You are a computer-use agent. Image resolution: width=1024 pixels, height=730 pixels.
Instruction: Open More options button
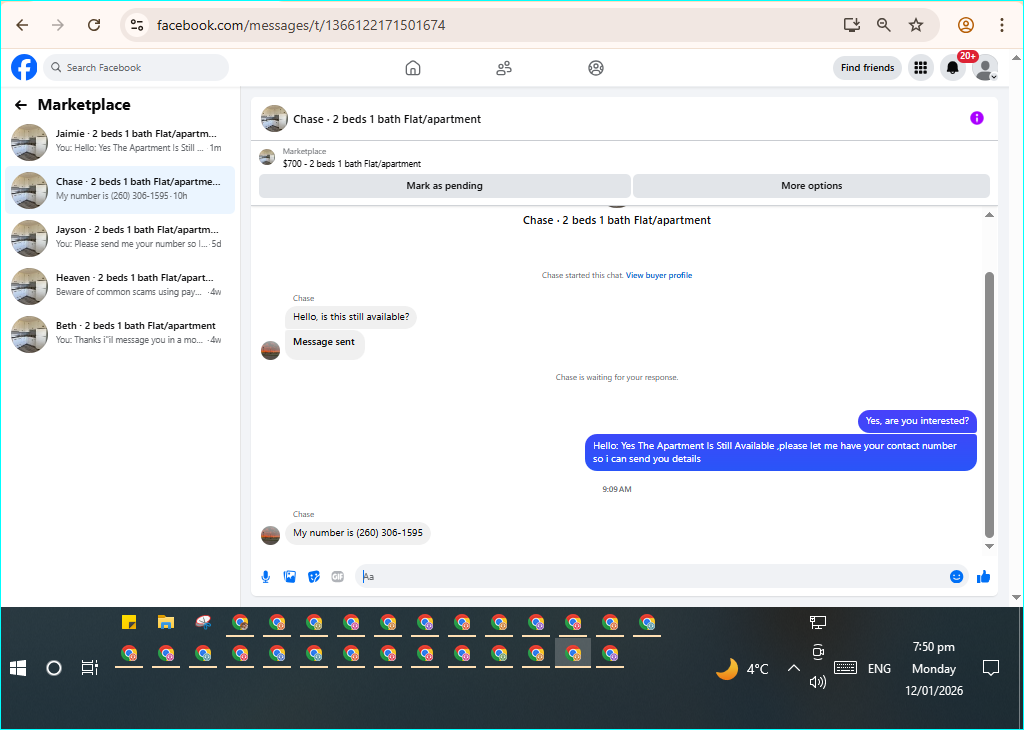[812, 185]
